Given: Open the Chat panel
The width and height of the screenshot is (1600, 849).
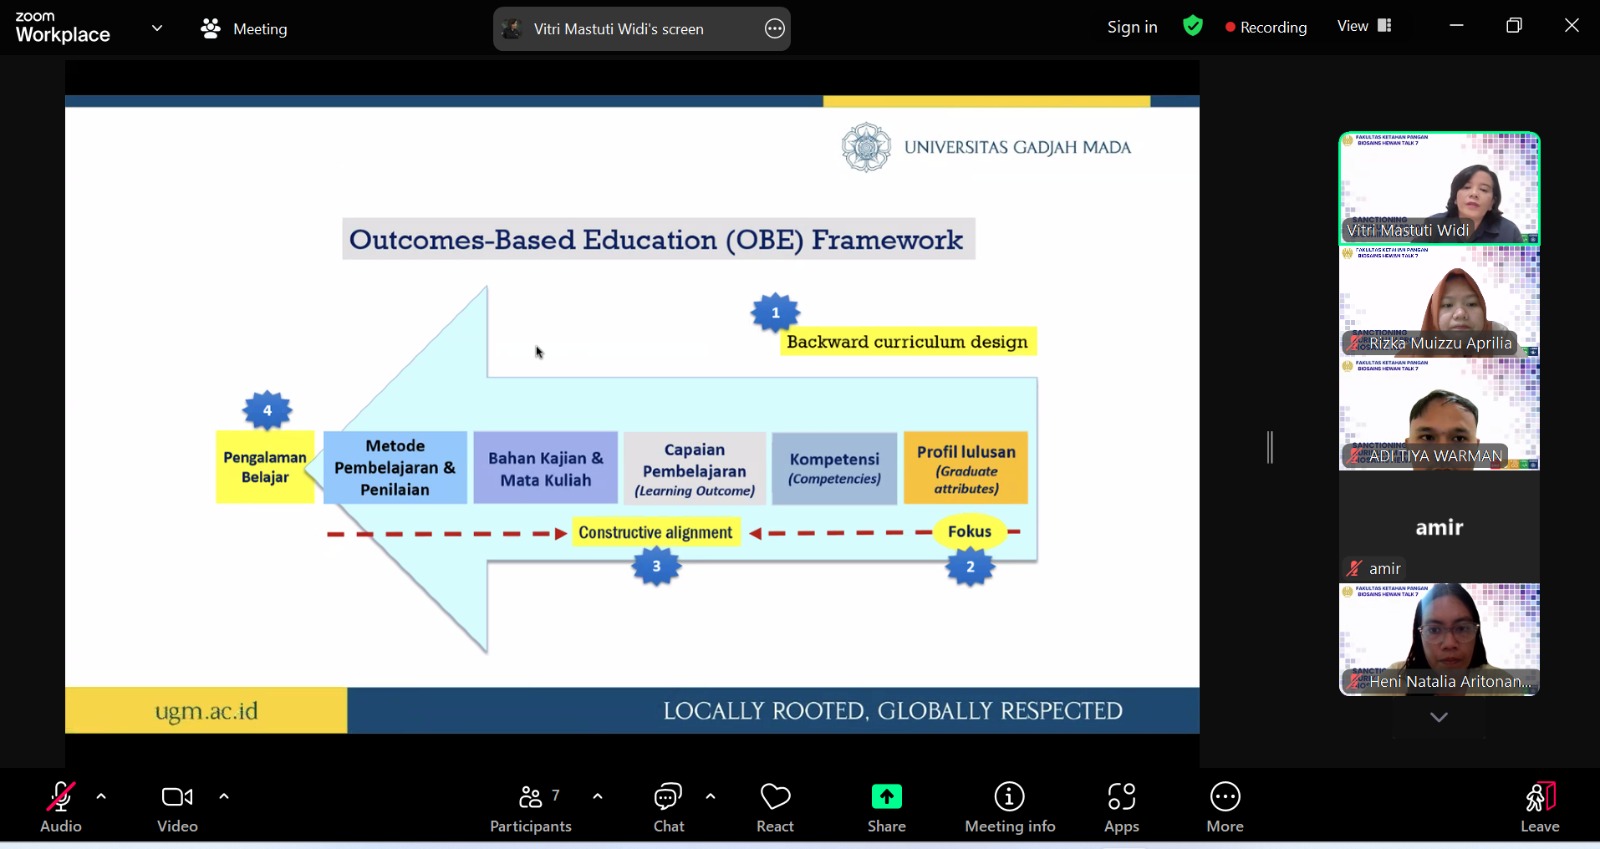Looking at the screenshot, I should click(668, 807).
